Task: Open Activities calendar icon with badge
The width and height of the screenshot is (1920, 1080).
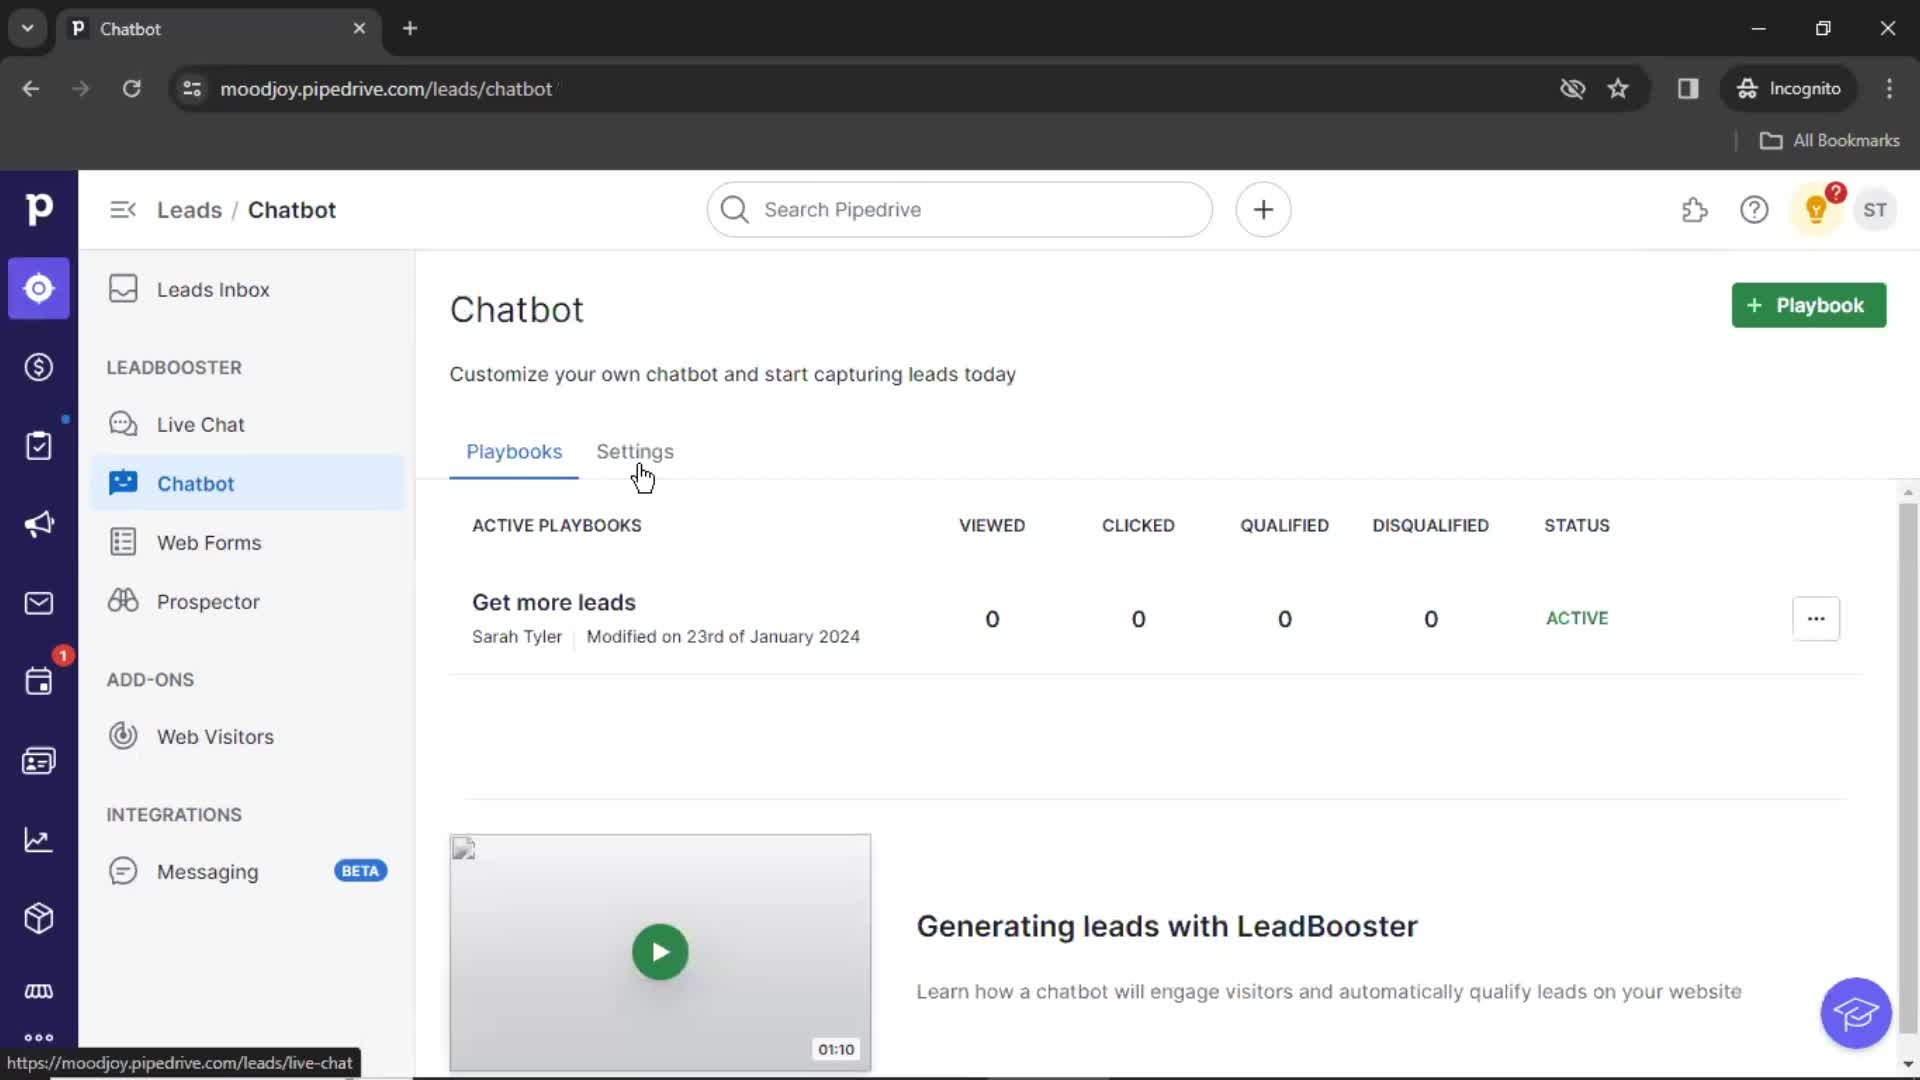Action: click(38, 682)
